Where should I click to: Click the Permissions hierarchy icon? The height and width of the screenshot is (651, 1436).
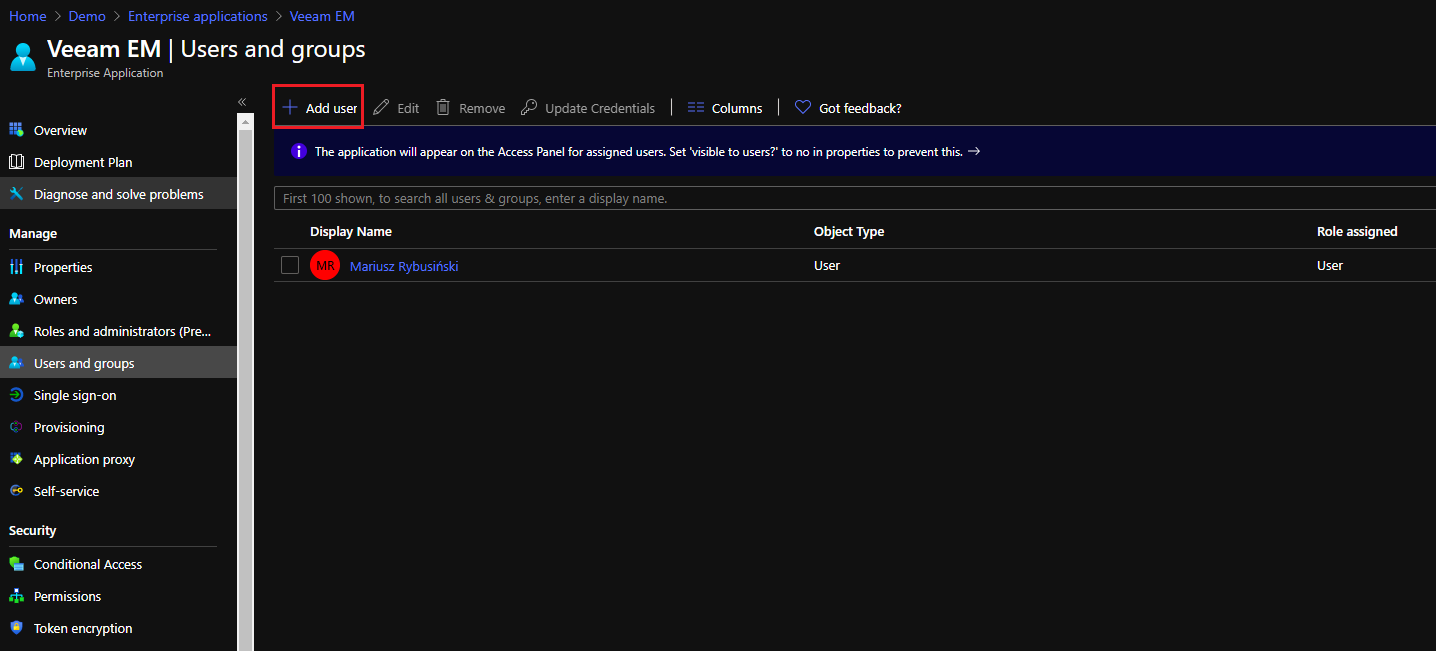[x=16, y=596]
